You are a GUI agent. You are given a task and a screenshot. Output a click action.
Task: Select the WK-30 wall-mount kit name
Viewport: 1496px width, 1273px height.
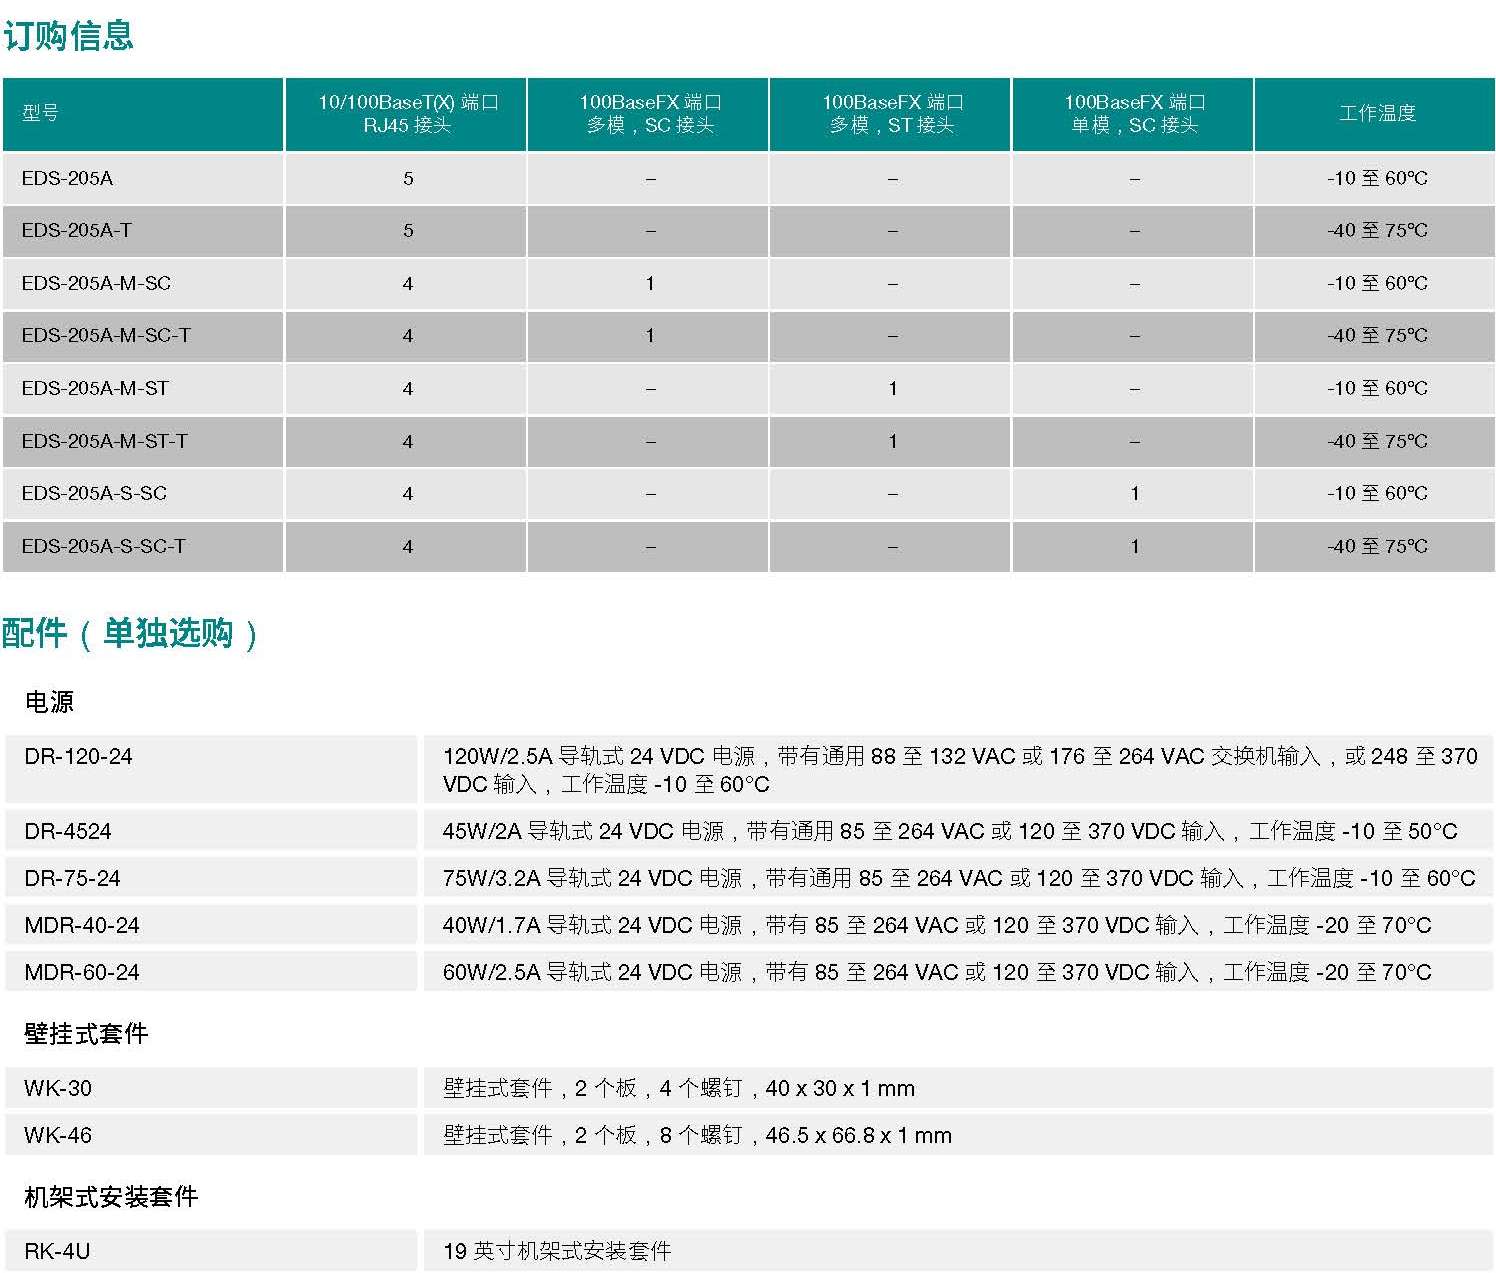coord(58,1088)
